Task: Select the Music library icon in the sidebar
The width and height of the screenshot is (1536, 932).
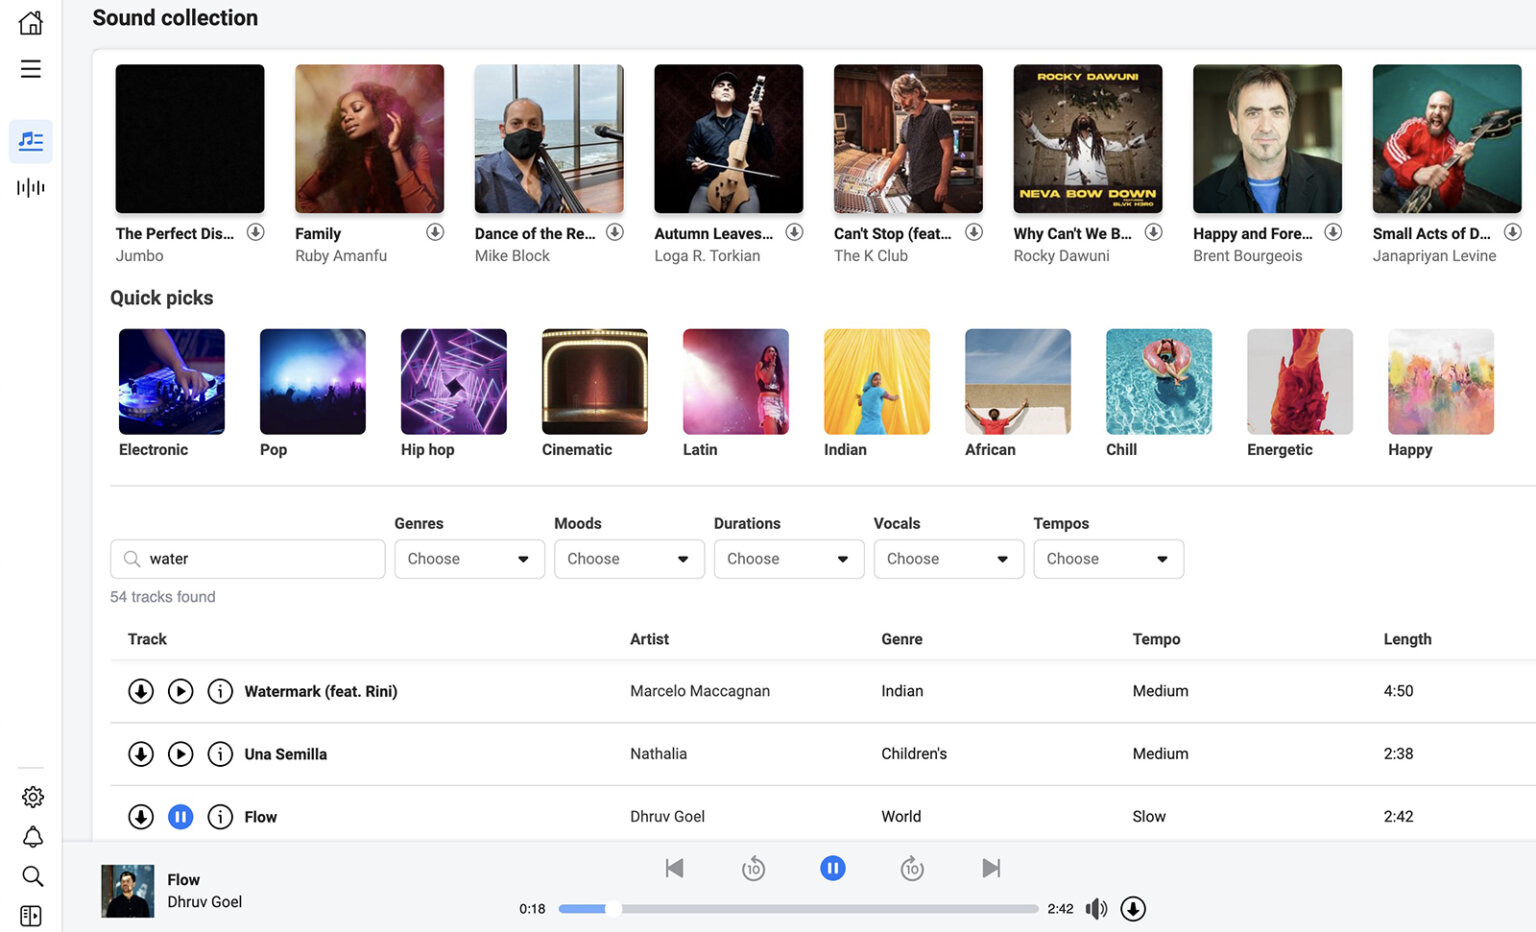Action: pyautogui.click(x=30, y=140)
